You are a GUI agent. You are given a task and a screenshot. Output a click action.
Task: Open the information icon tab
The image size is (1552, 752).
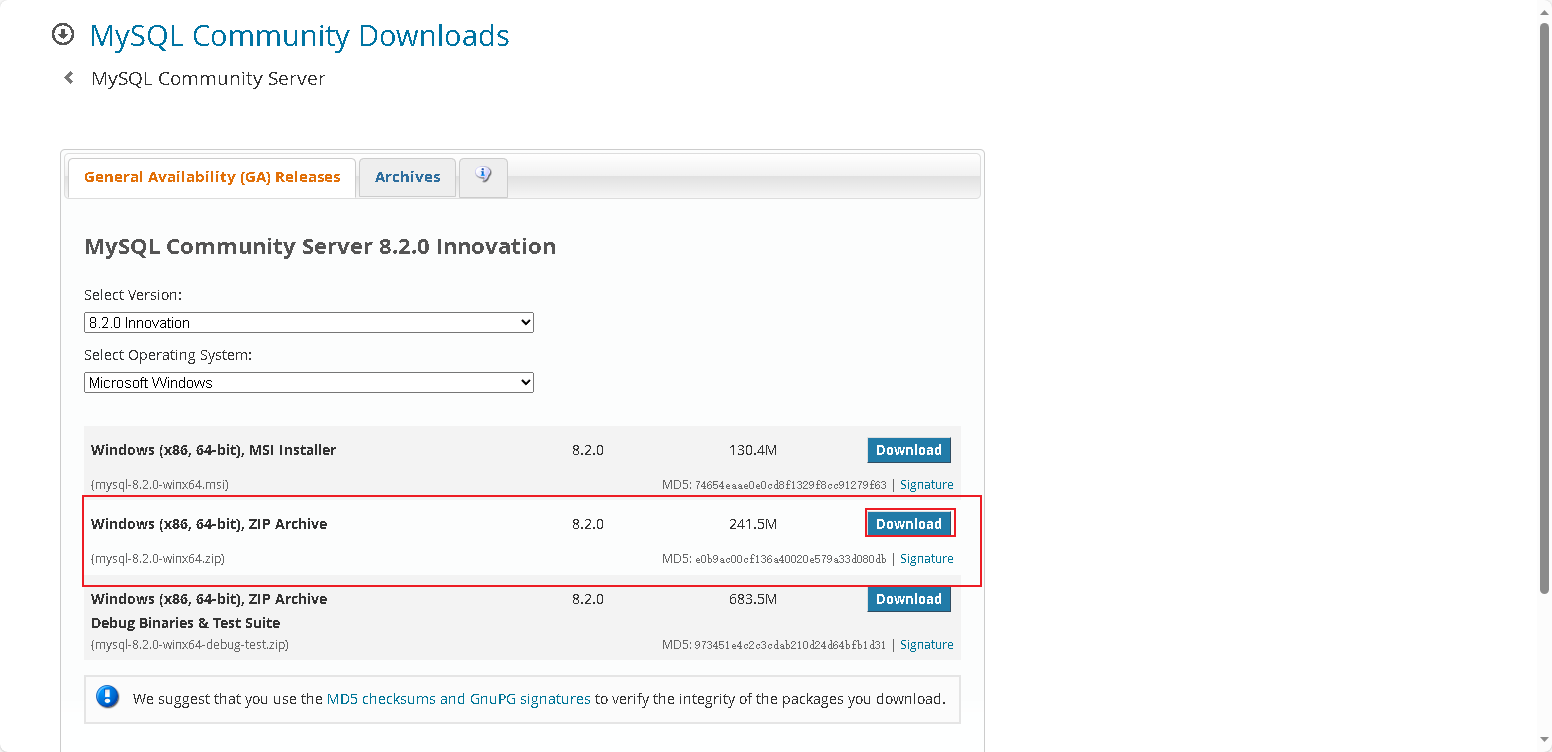pos(483,177)
